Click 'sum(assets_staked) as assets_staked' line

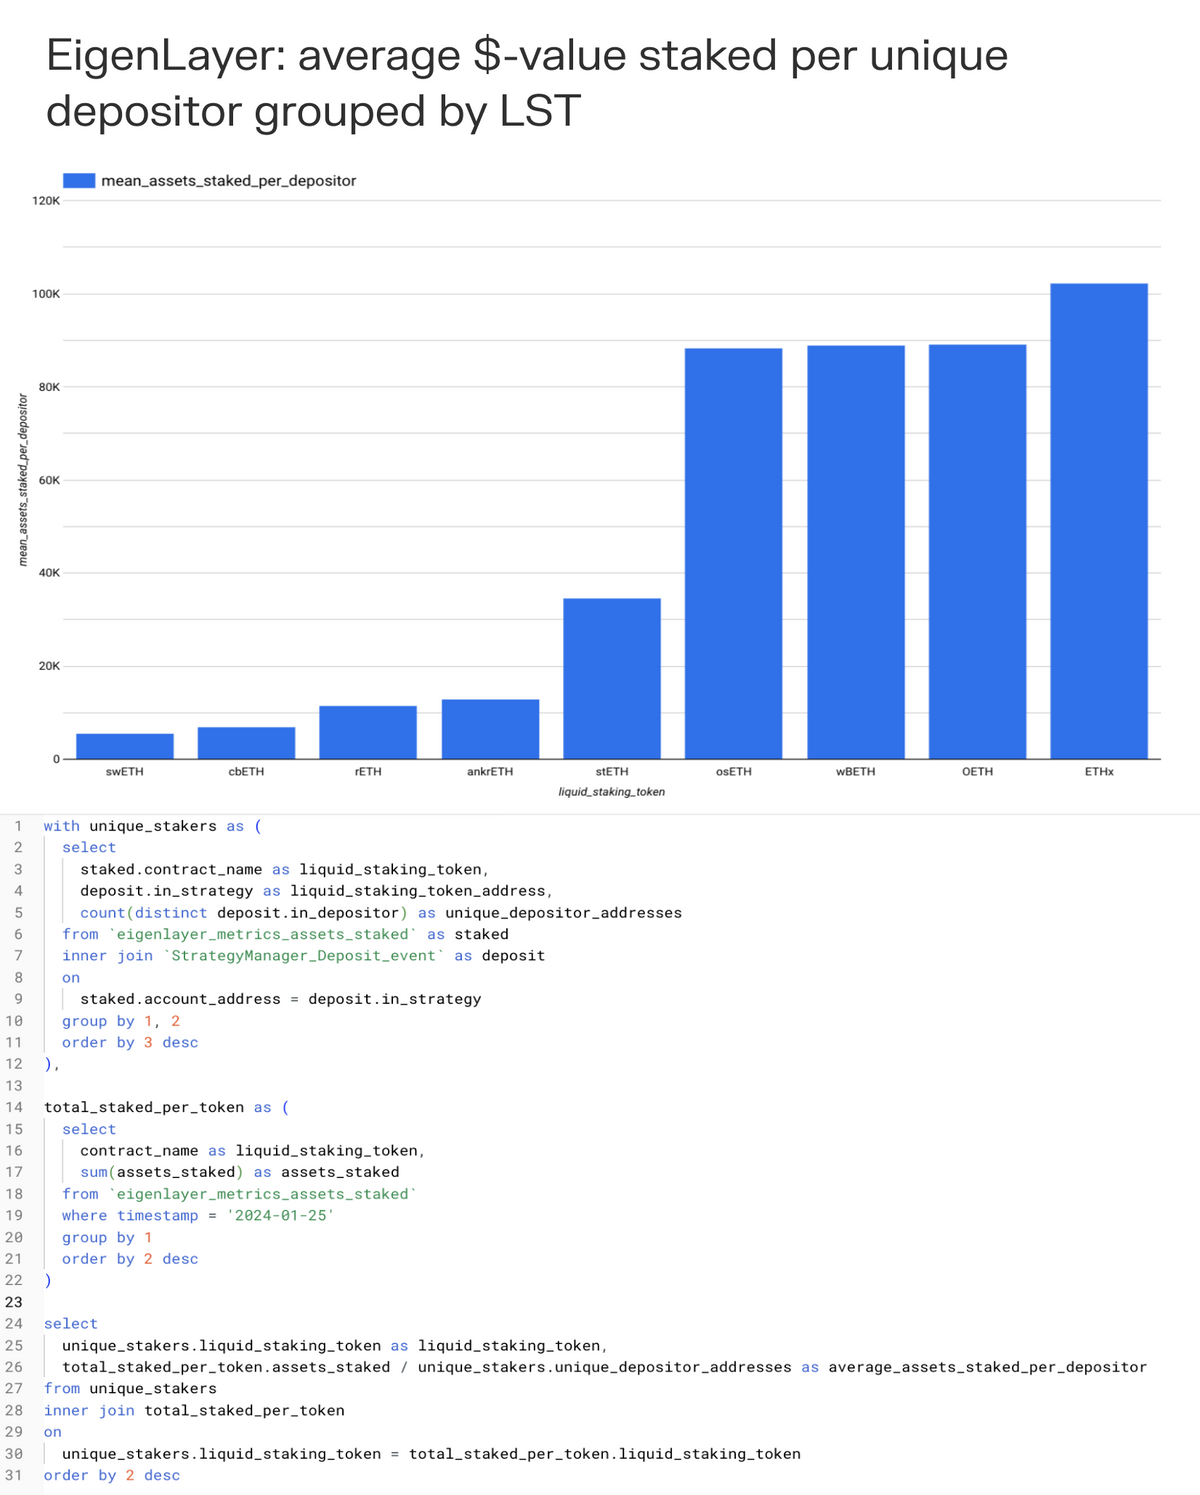240,1172
